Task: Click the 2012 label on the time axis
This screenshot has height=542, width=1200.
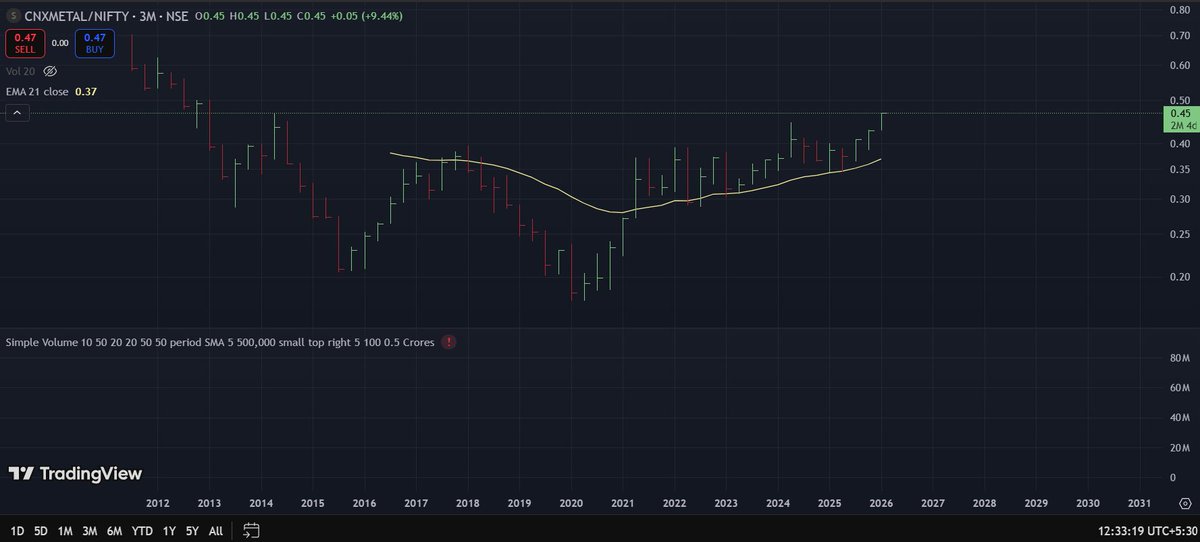Action: click(157, 503)
